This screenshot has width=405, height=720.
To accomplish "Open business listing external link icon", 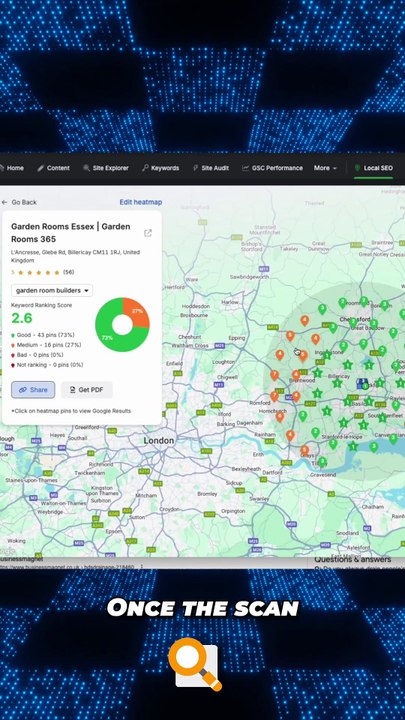I will (x=148, y=233).
